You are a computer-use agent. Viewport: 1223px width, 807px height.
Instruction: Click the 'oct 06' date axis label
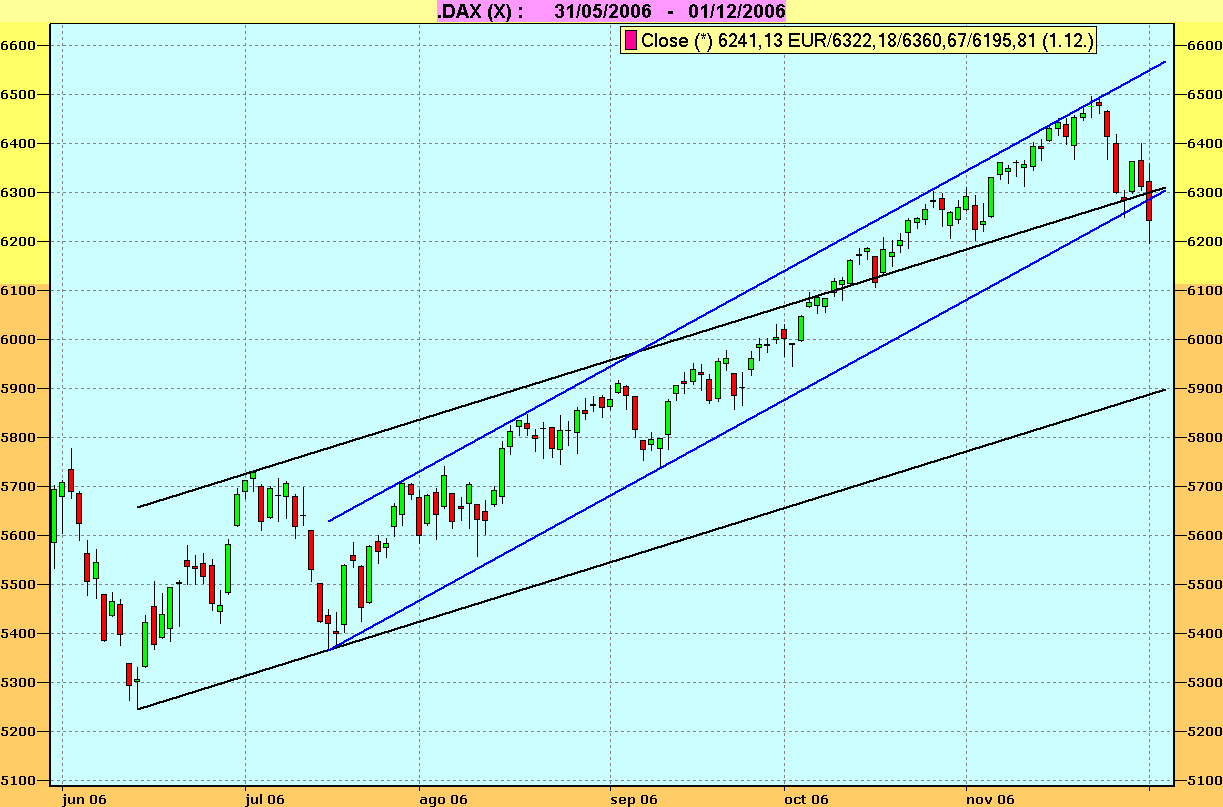coord(807,798)
